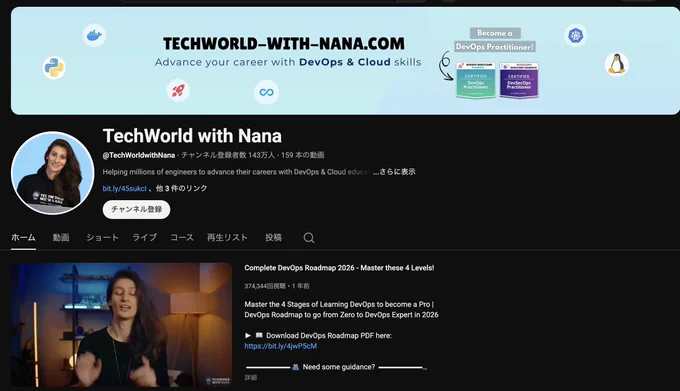Click the TECHWORLD-WITH-NANA.COM banner heading
This screenshot has height=391, width=680.
pyautogui.click(x=284, y=43)
